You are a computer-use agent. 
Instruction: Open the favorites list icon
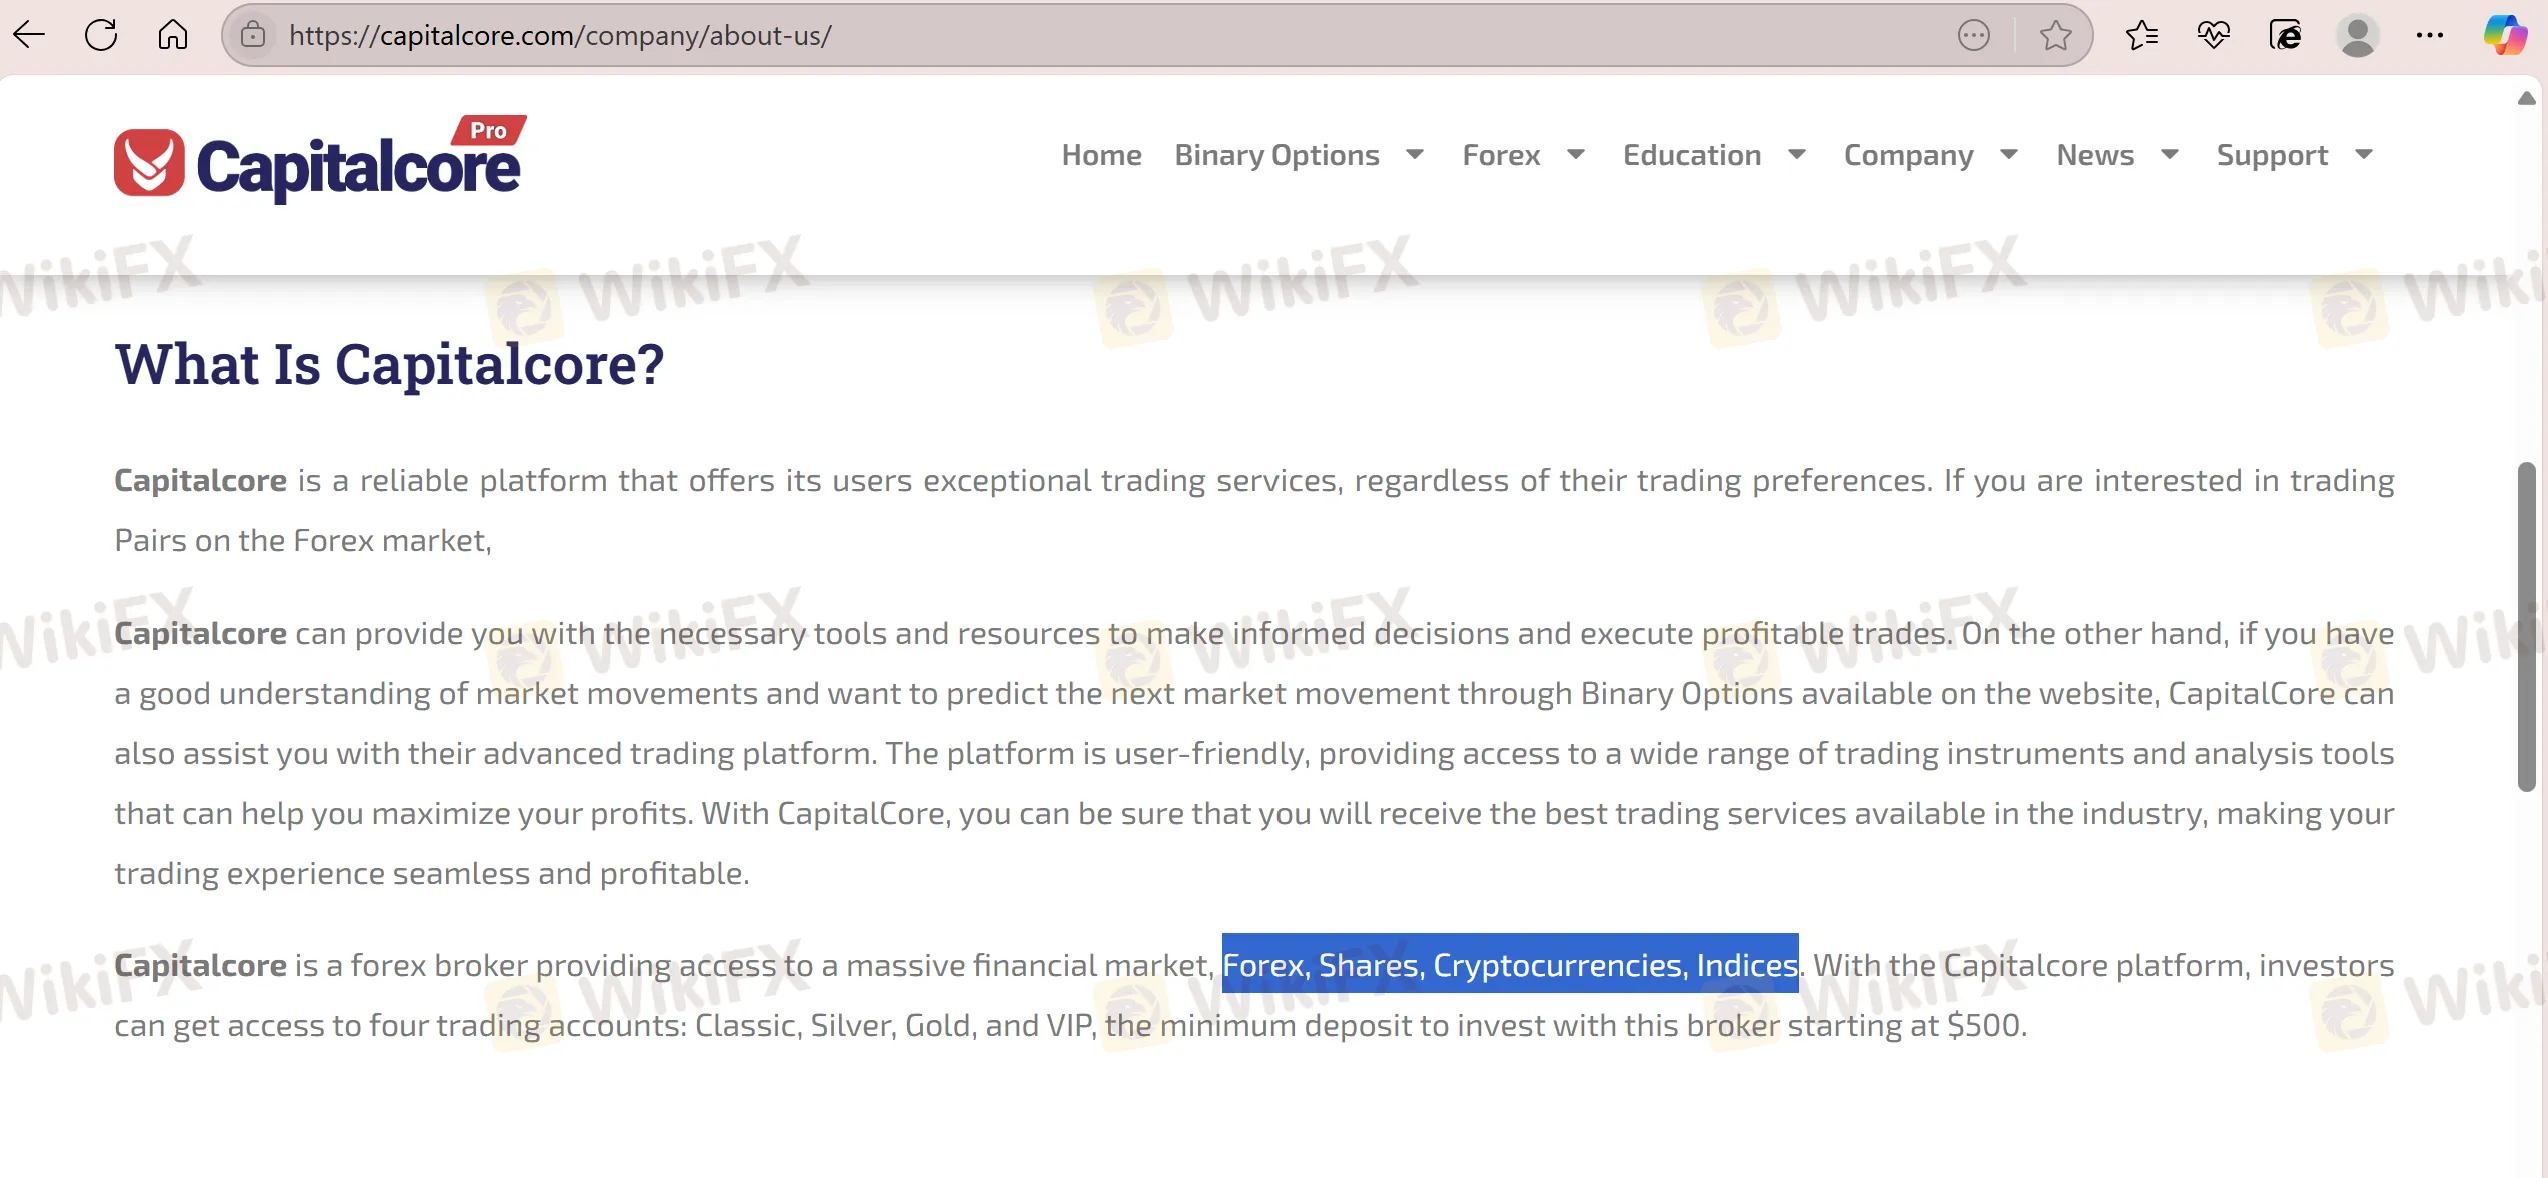(2141, 35)
